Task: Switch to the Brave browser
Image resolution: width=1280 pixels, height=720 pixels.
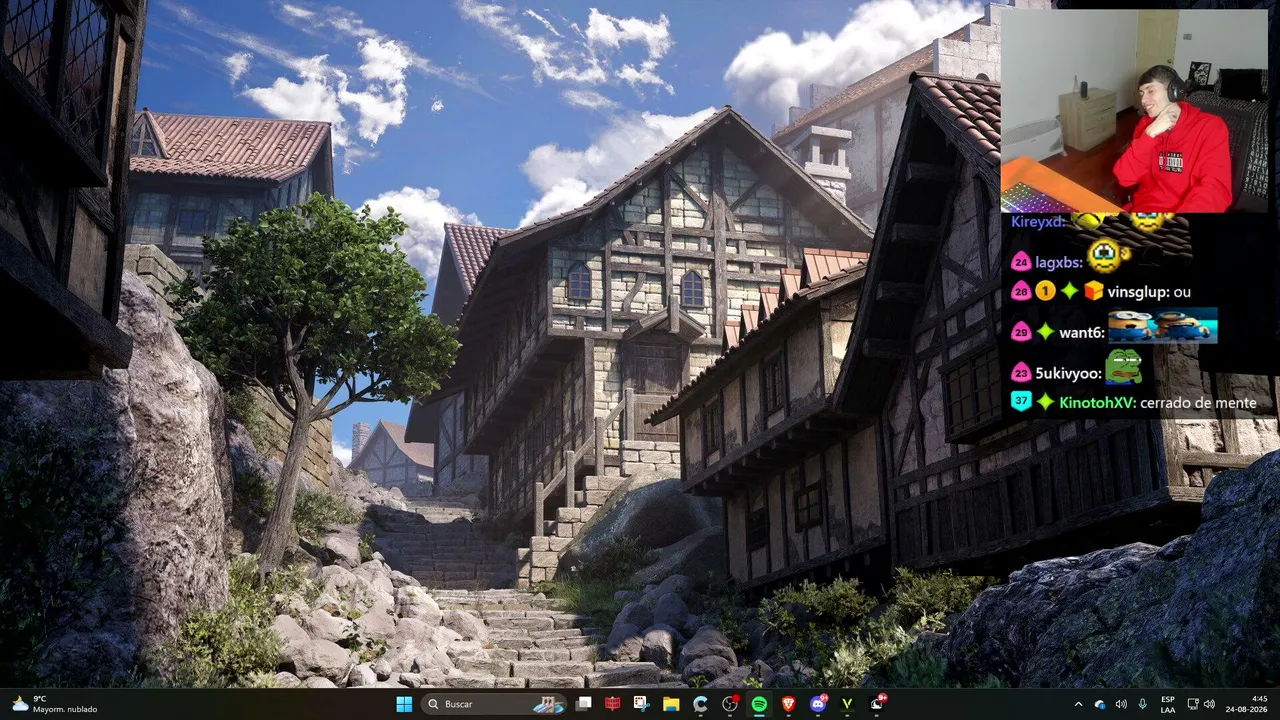Action: coord(788,704)
